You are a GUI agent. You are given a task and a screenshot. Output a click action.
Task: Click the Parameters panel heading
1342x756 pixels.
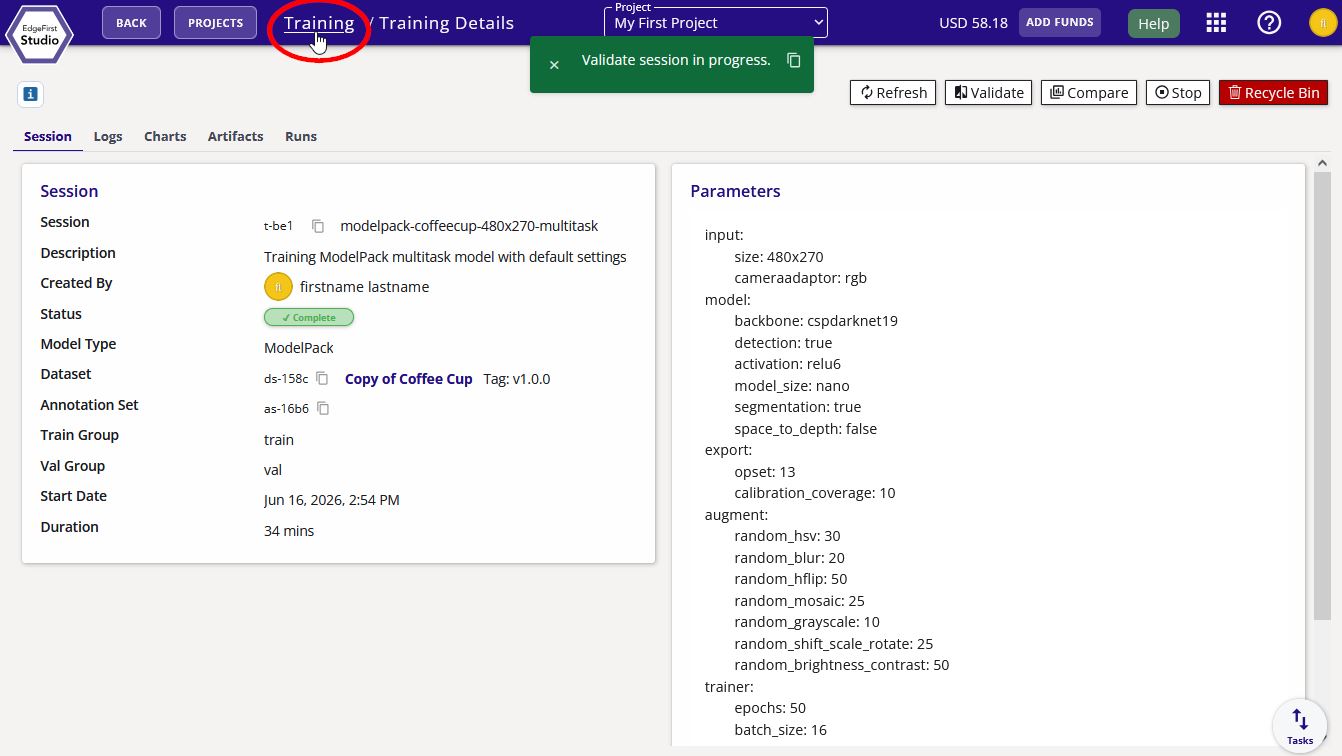tap(735, 191)
